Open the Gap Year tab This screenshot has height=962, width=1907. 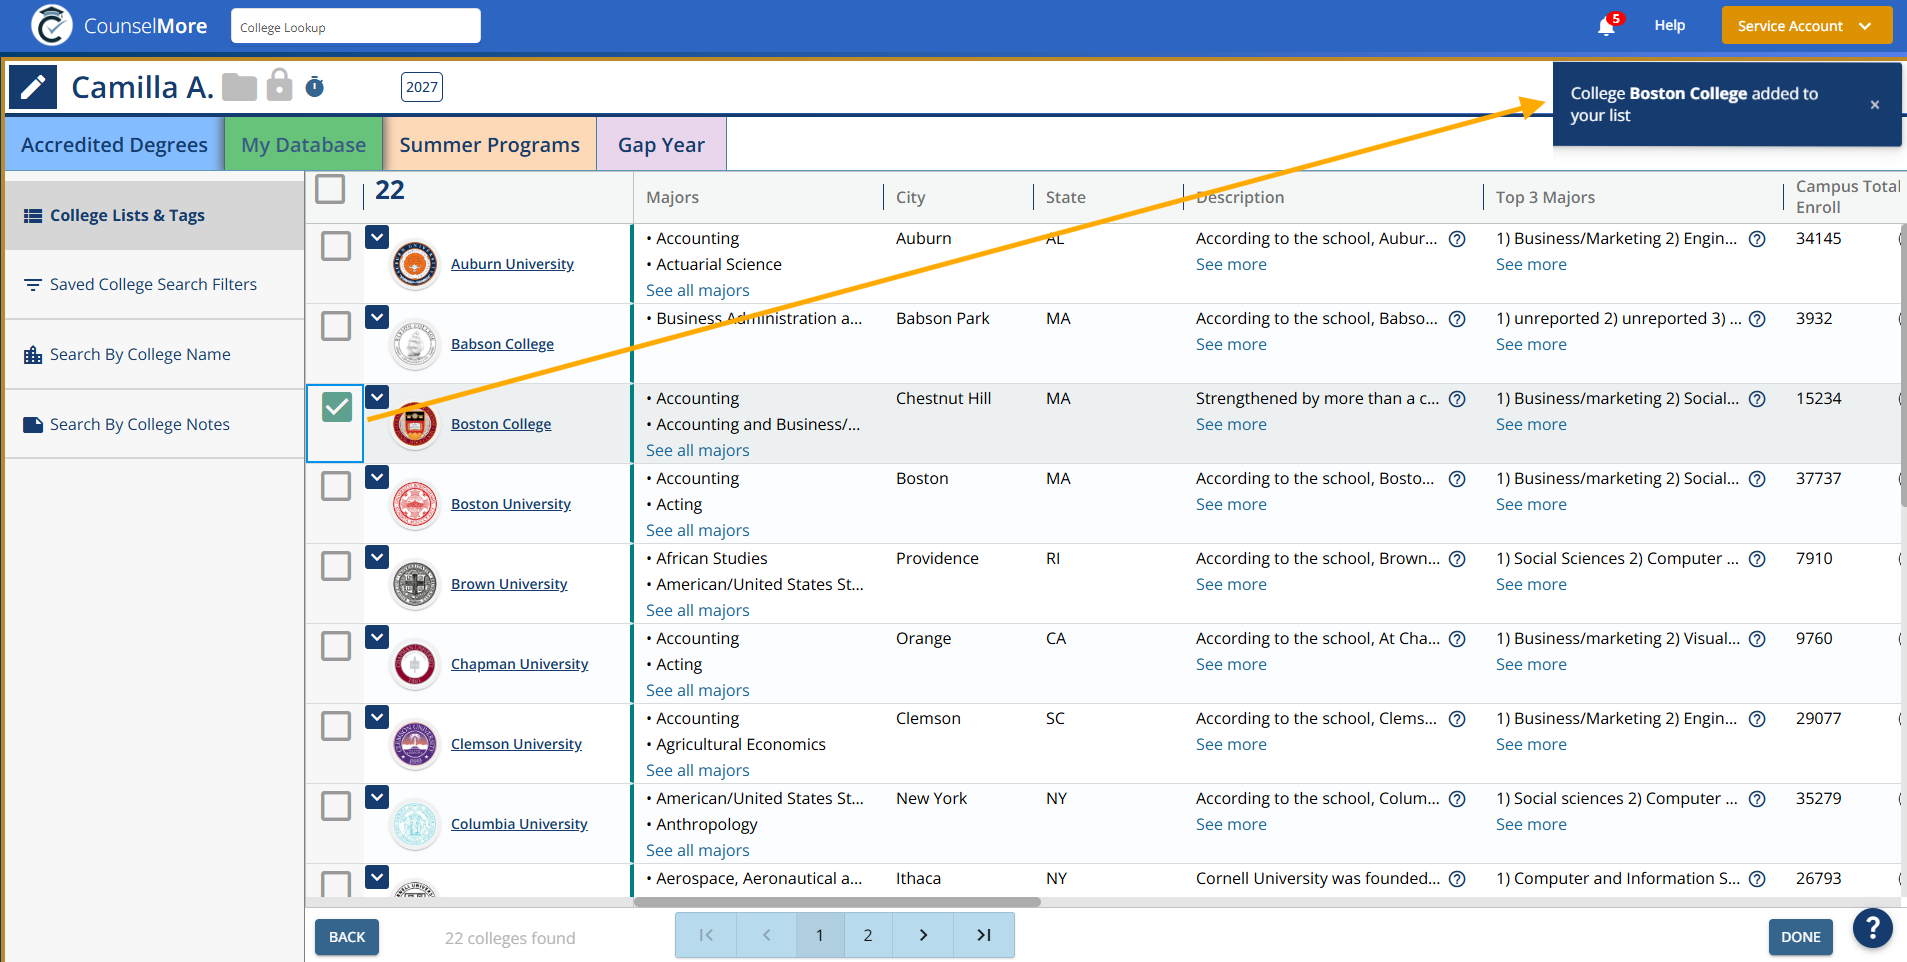[661, 145]
